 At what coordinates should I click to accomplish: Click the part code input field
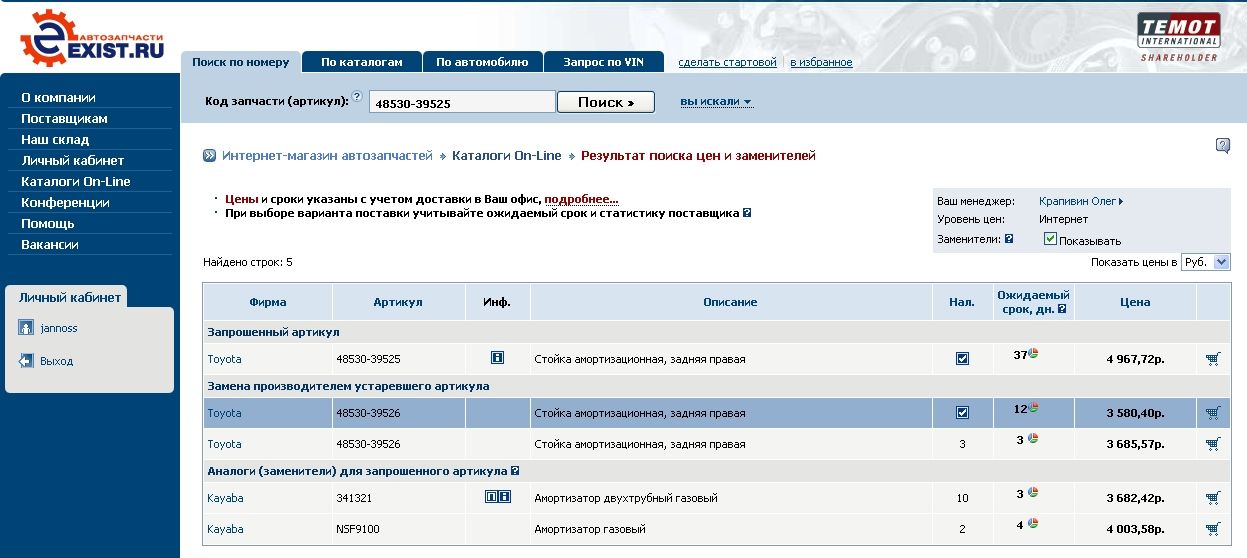[x=461, y=103]
